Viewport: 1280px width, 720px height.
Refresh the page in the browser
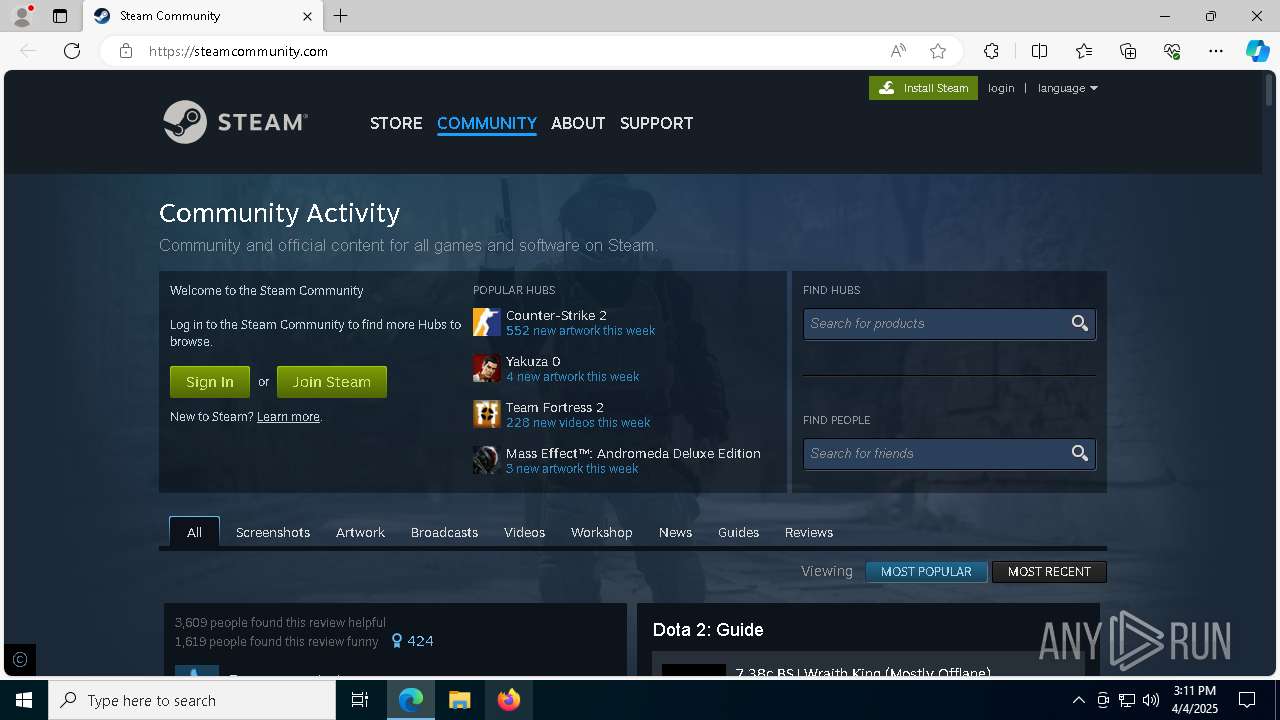(72, 51)
